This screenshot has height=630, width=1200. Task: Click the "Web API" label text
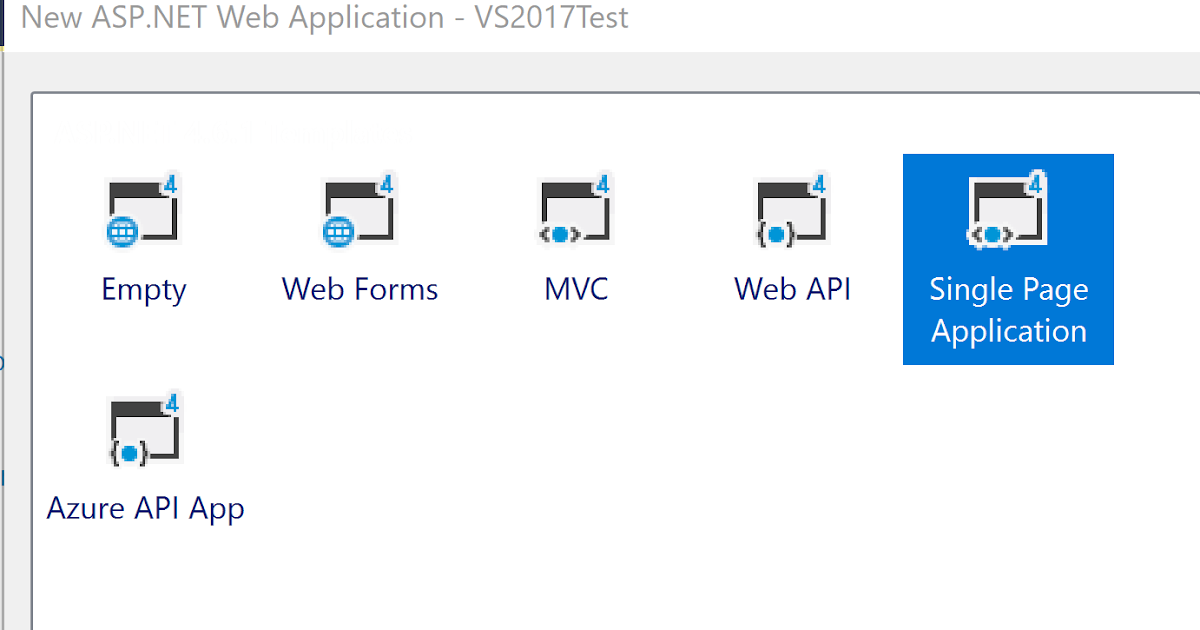(792, 290)
